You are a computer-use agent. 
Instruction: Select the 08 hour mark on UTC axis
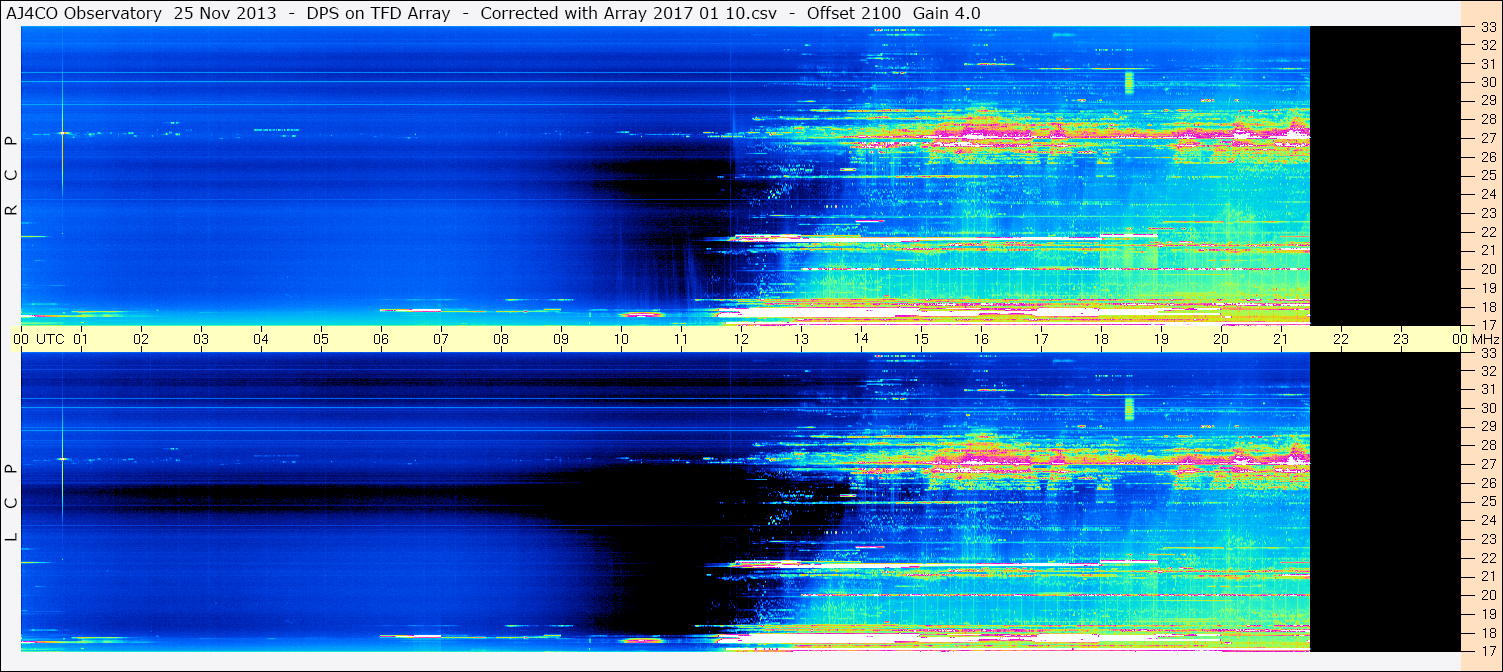pyautogui.click(x=501, y=339)
